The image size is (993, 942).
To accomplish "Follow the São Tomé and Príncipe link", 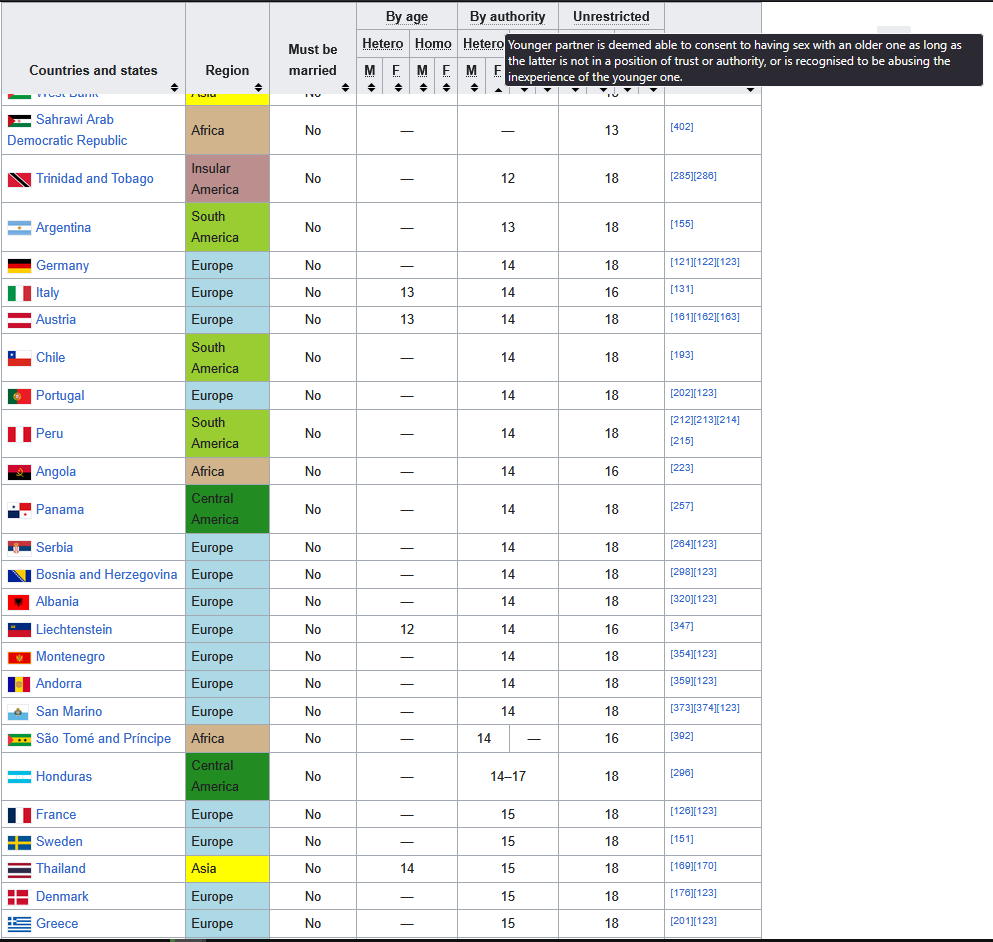I will coord(103,739).
